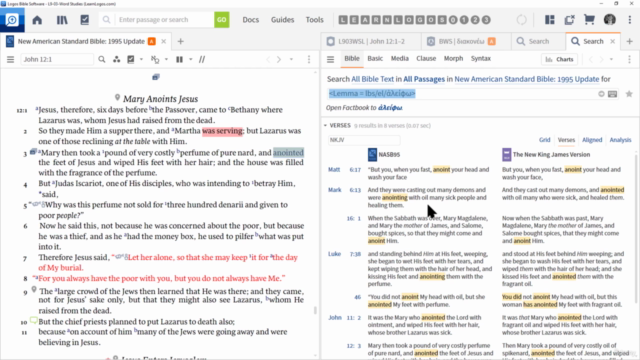The image size is (640, 360).
Task: Switch to the L903WSL John 12:1-2 tab
Action: pyautogui.click(x=371, y=41)
